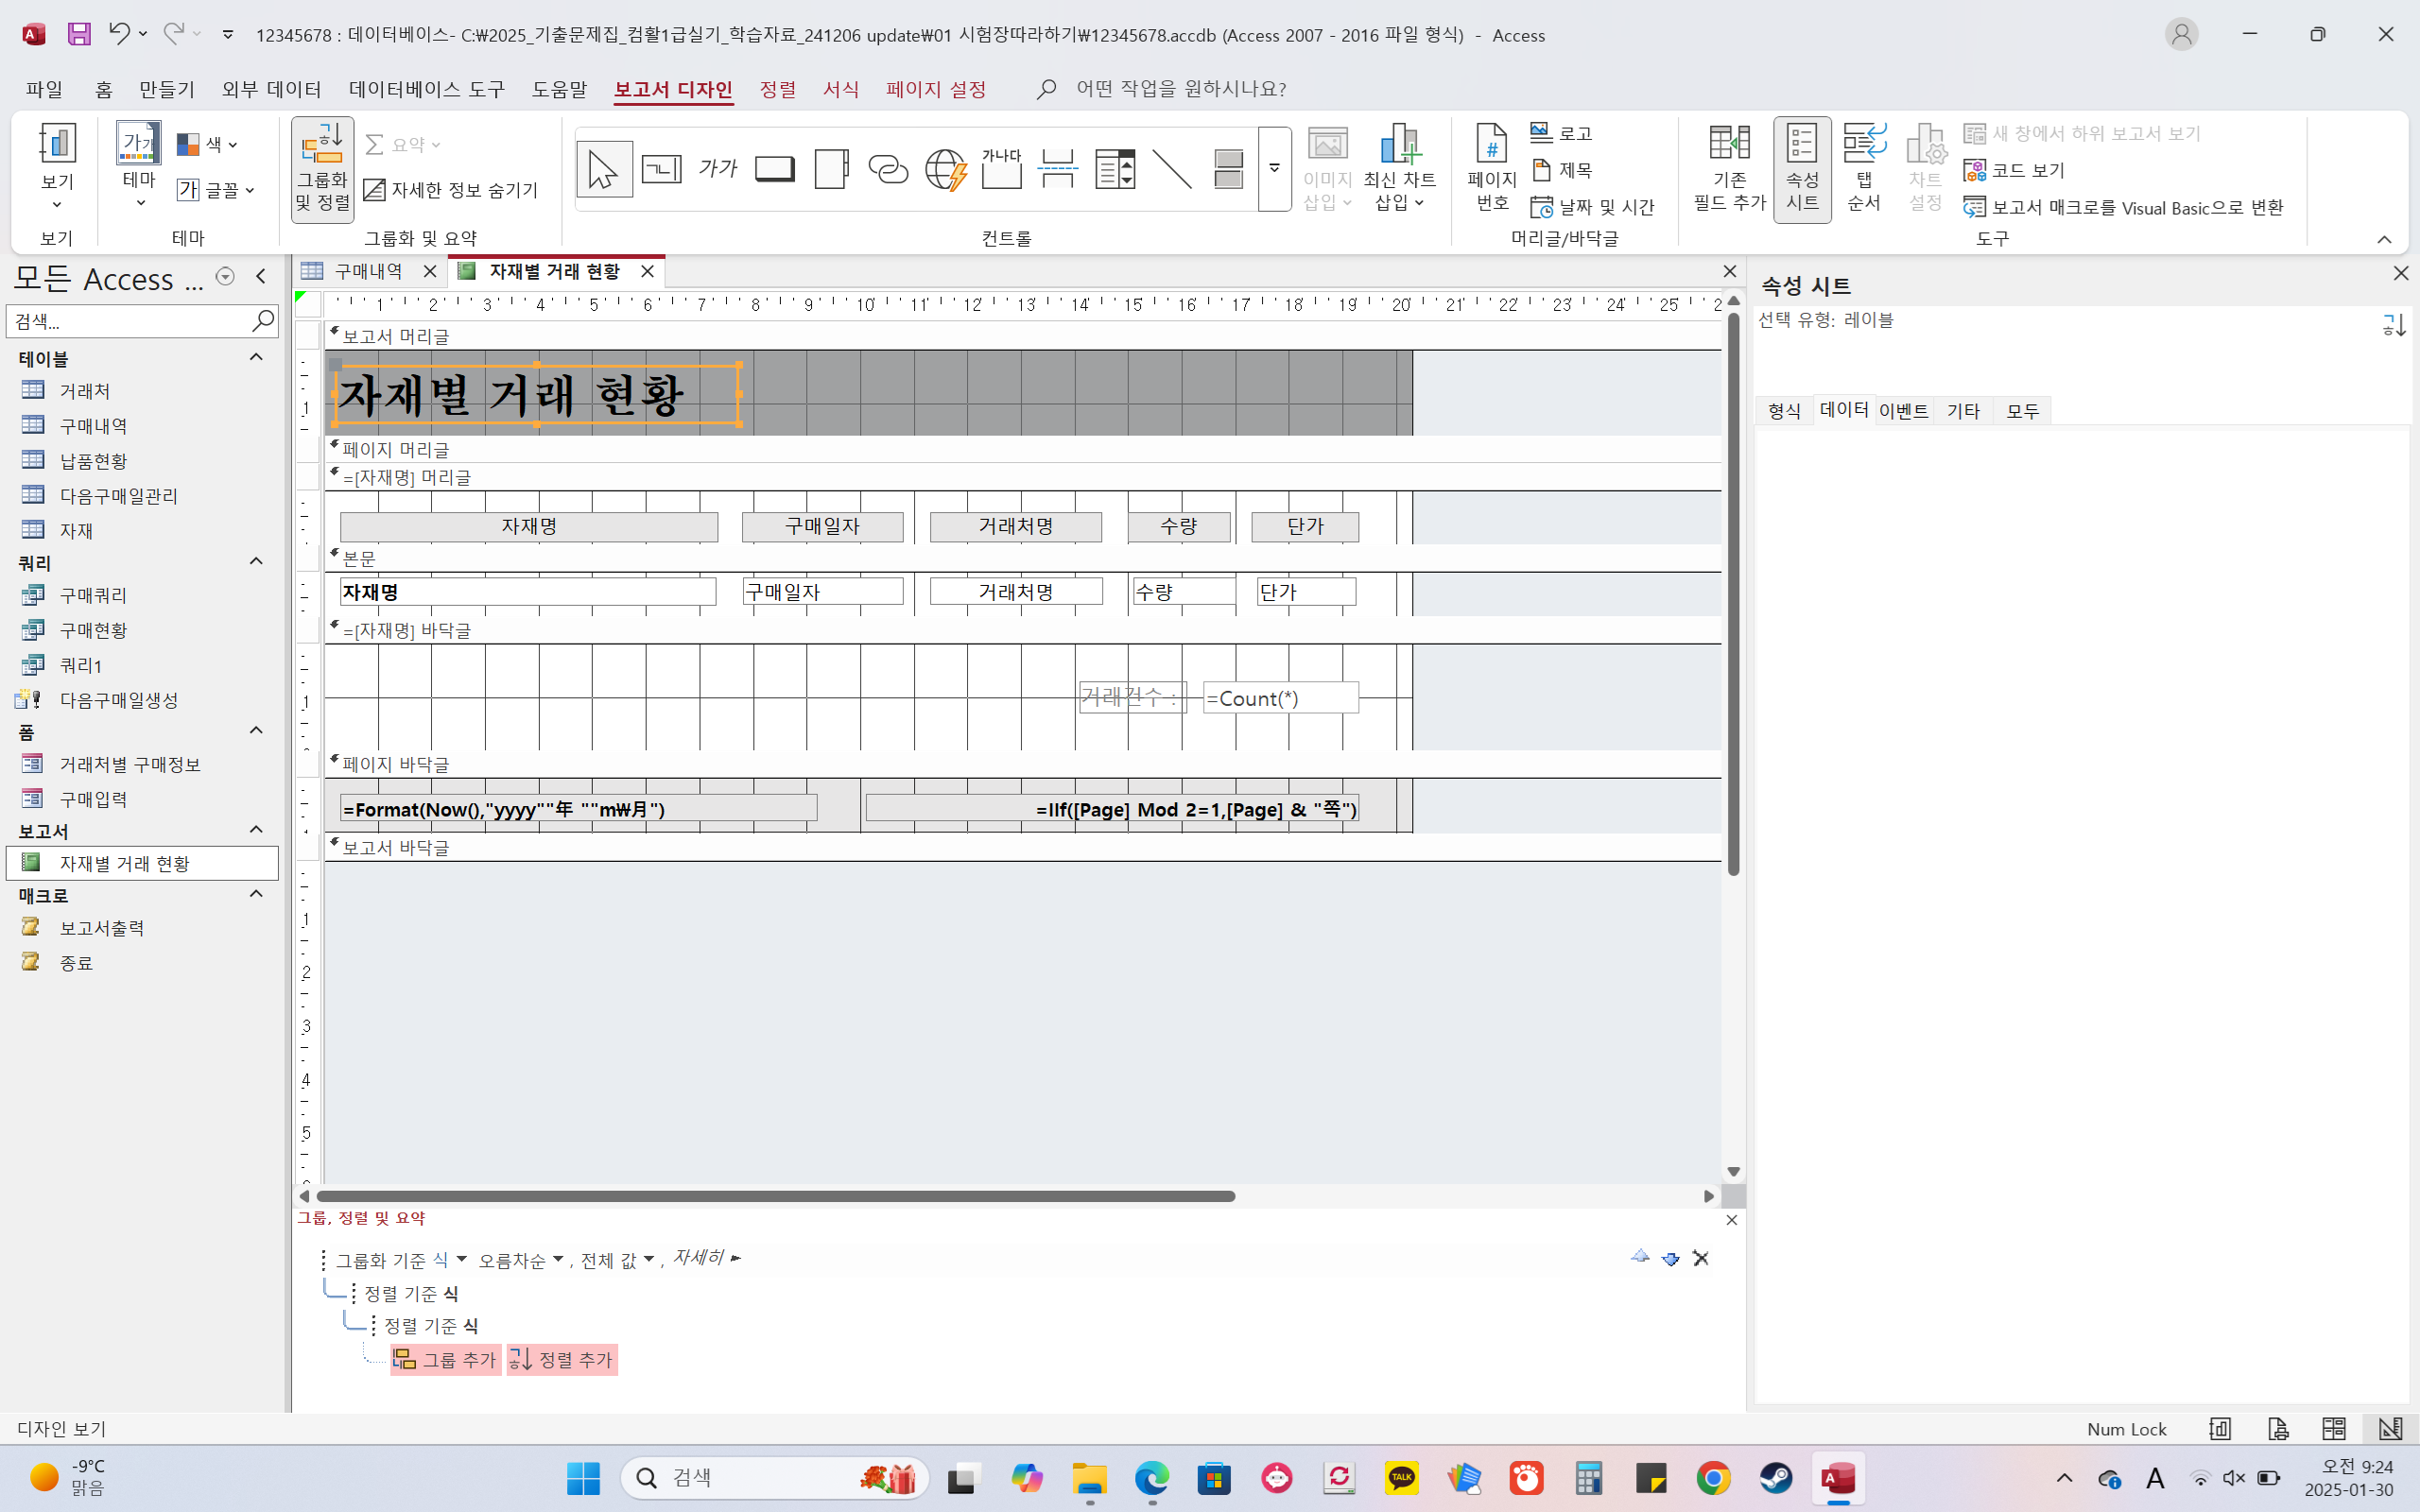Open Tab Order dialog
The image size is (2420, 1512).
(x=1863, y=167)
